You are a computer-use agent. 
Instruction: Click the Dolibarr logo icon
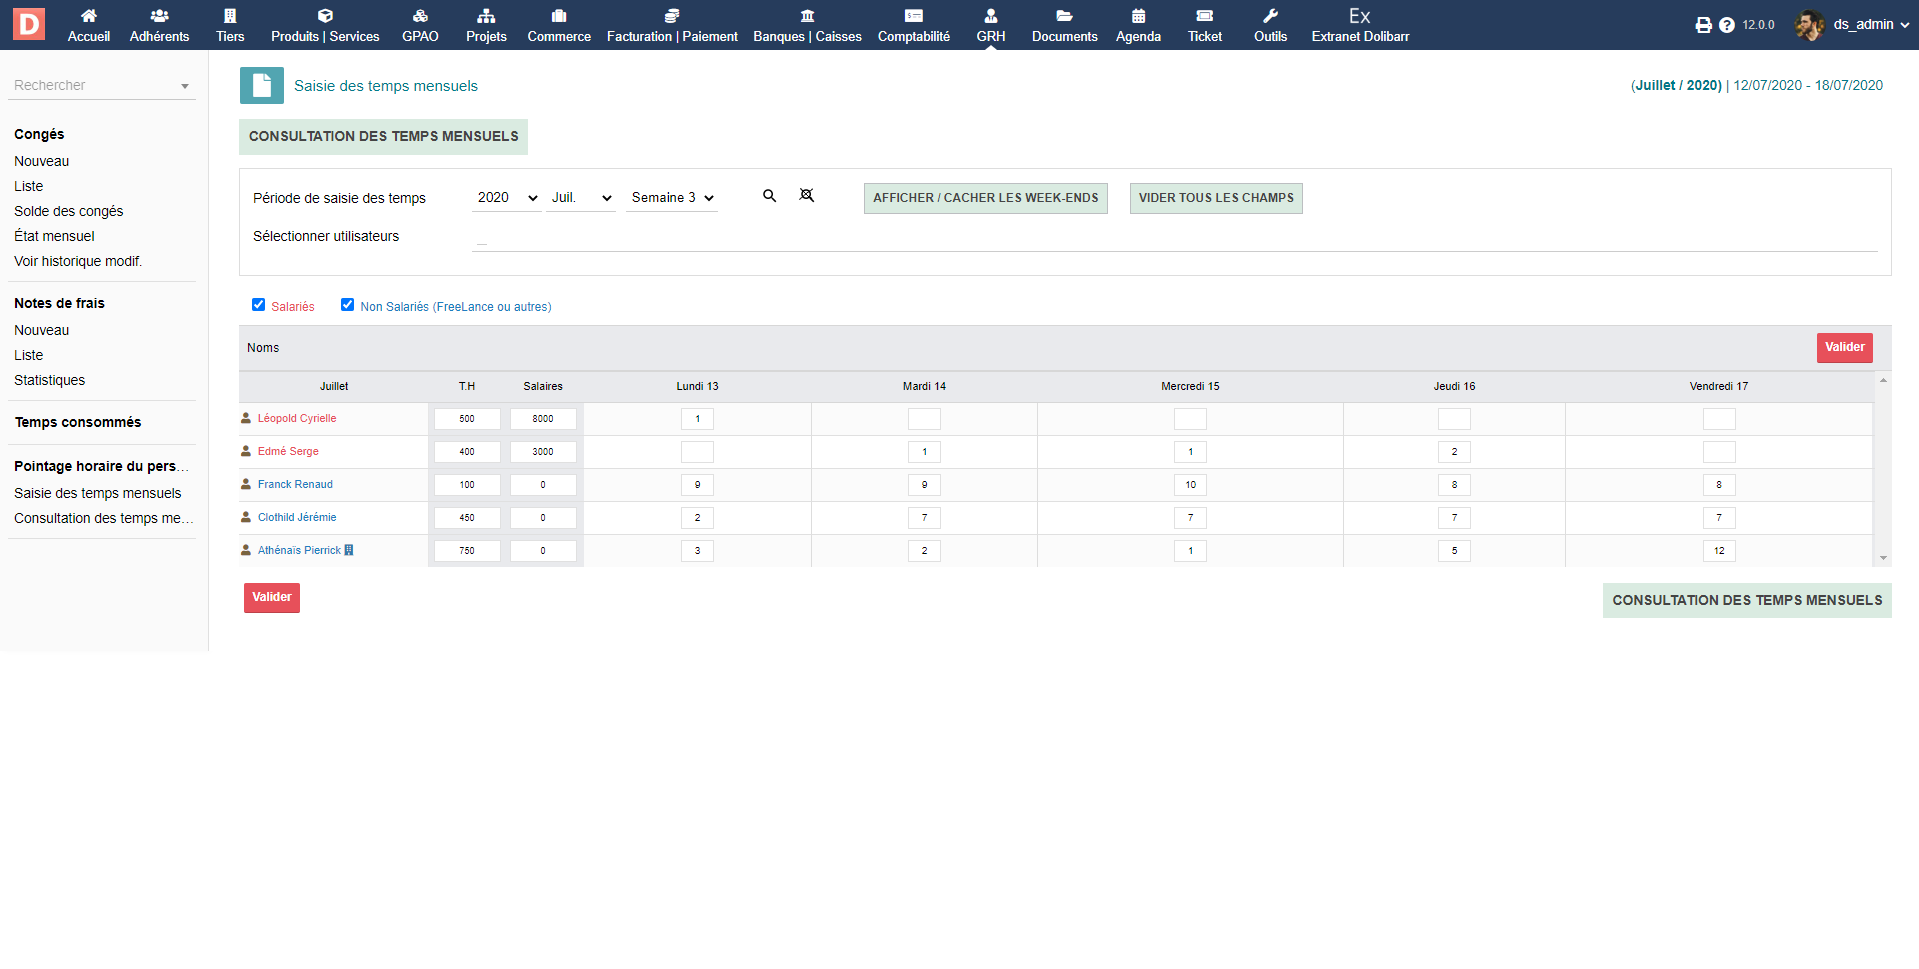point(29,24)
